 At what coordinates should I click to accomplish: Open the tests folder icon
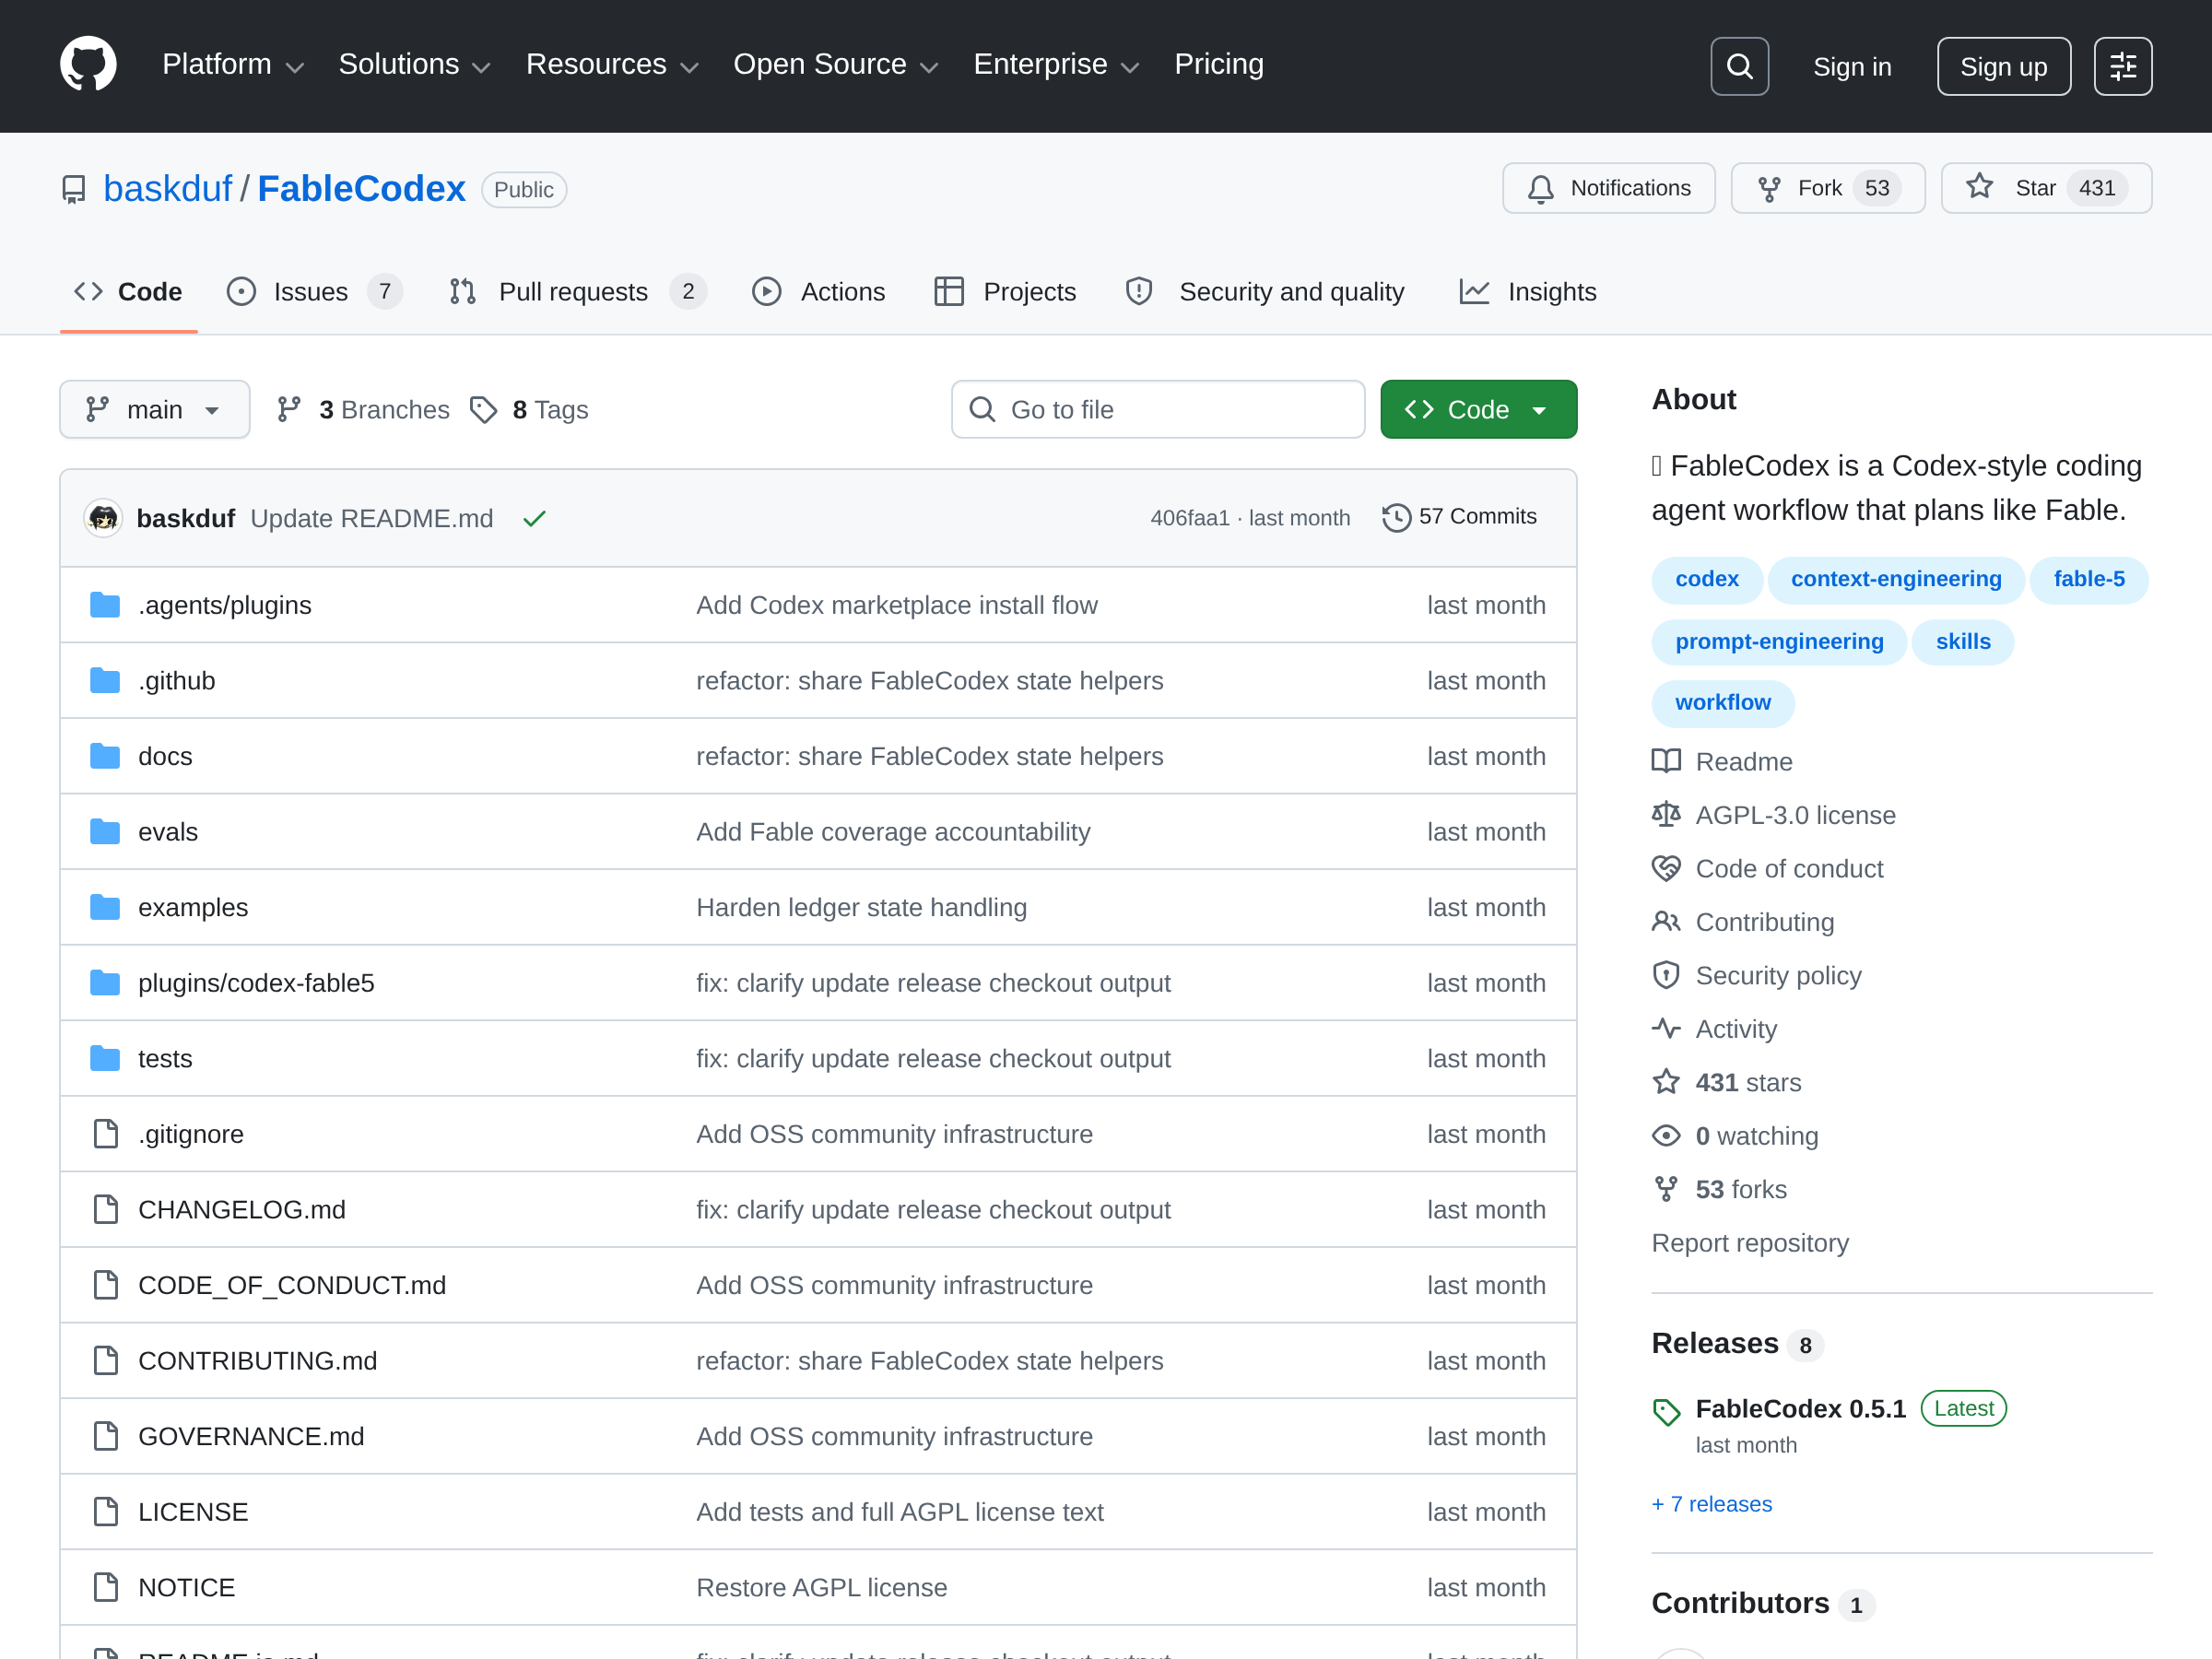tap(105, 1058)
